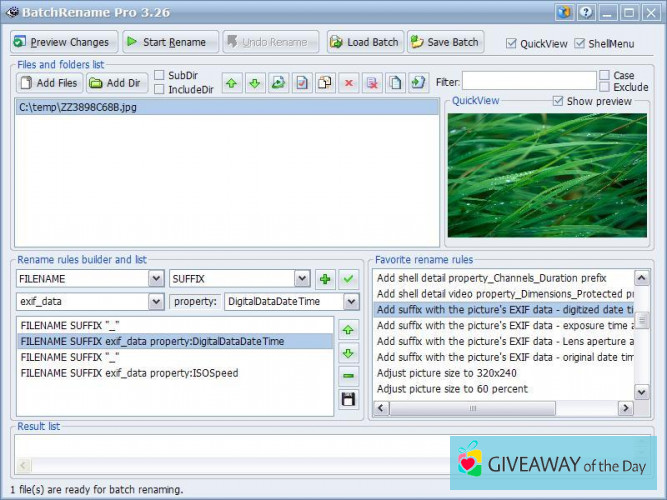Toggle the SubDir checkbox
This screenshot has width=667, height=500.
(x=160, y=75)
